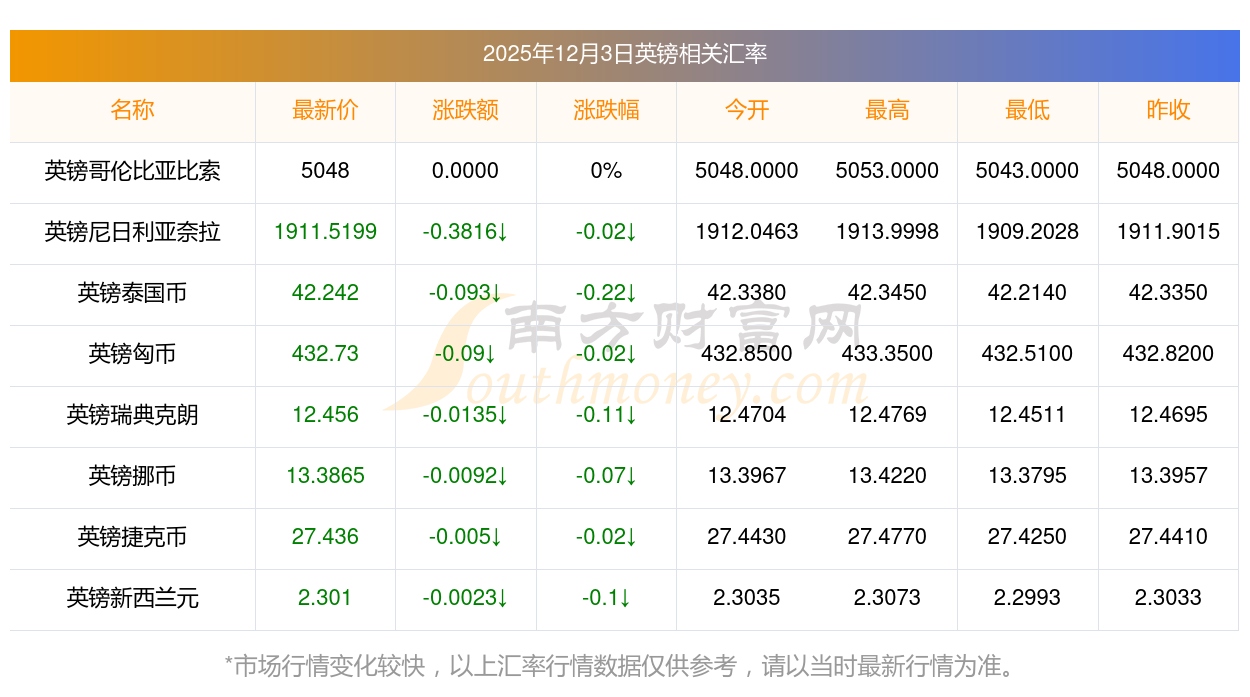Screen dimensions: 1250x697
Task: Click change amount -0.005↓
Action: point(466,537)
